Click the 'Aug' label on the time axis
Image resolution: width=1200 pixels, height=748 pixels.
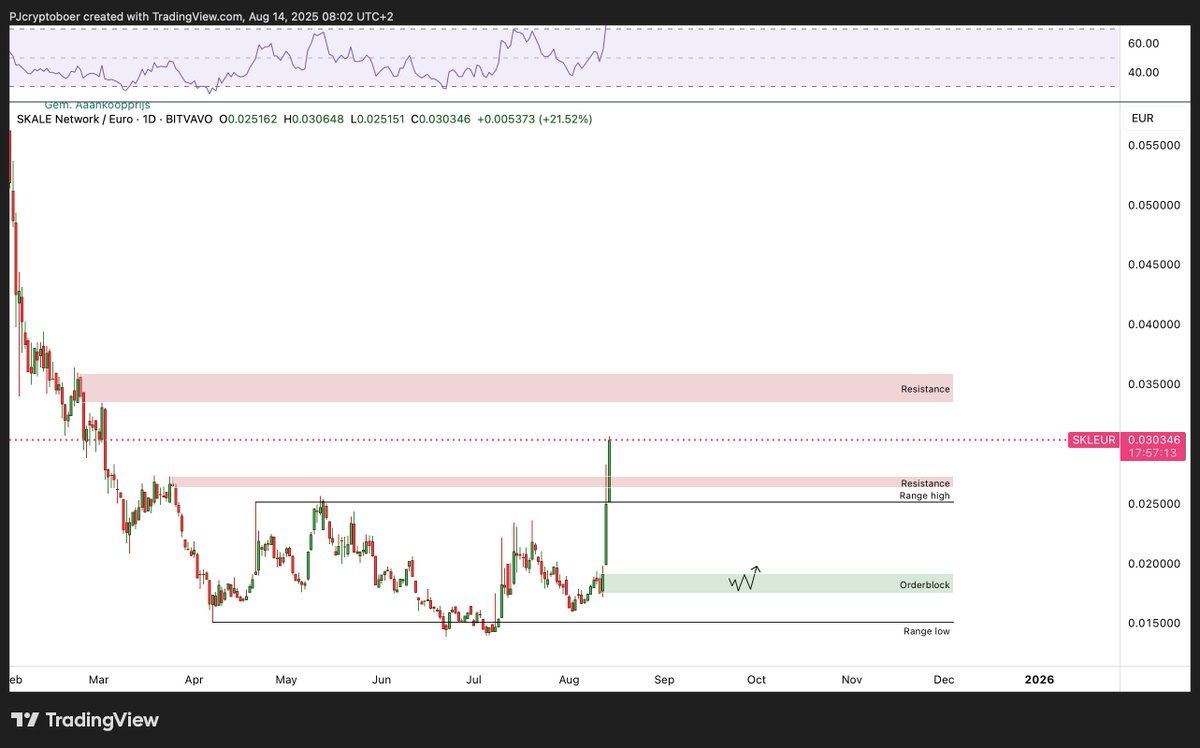[x=569, y=680]
